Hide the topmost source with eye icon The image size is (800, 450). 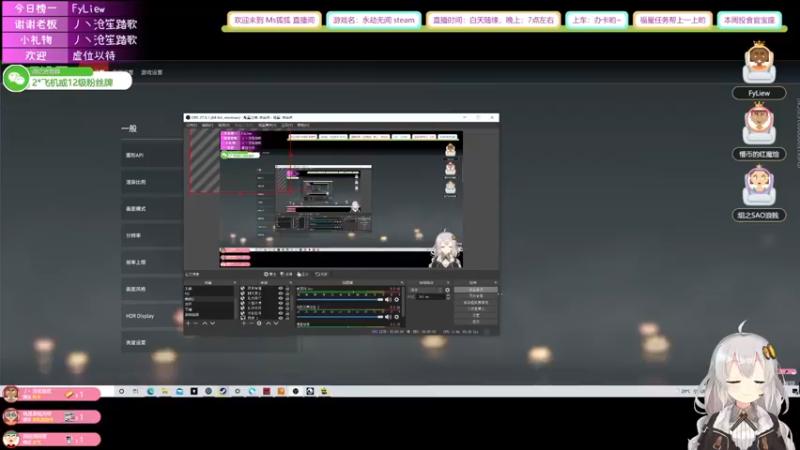click(x=281, y=288)
